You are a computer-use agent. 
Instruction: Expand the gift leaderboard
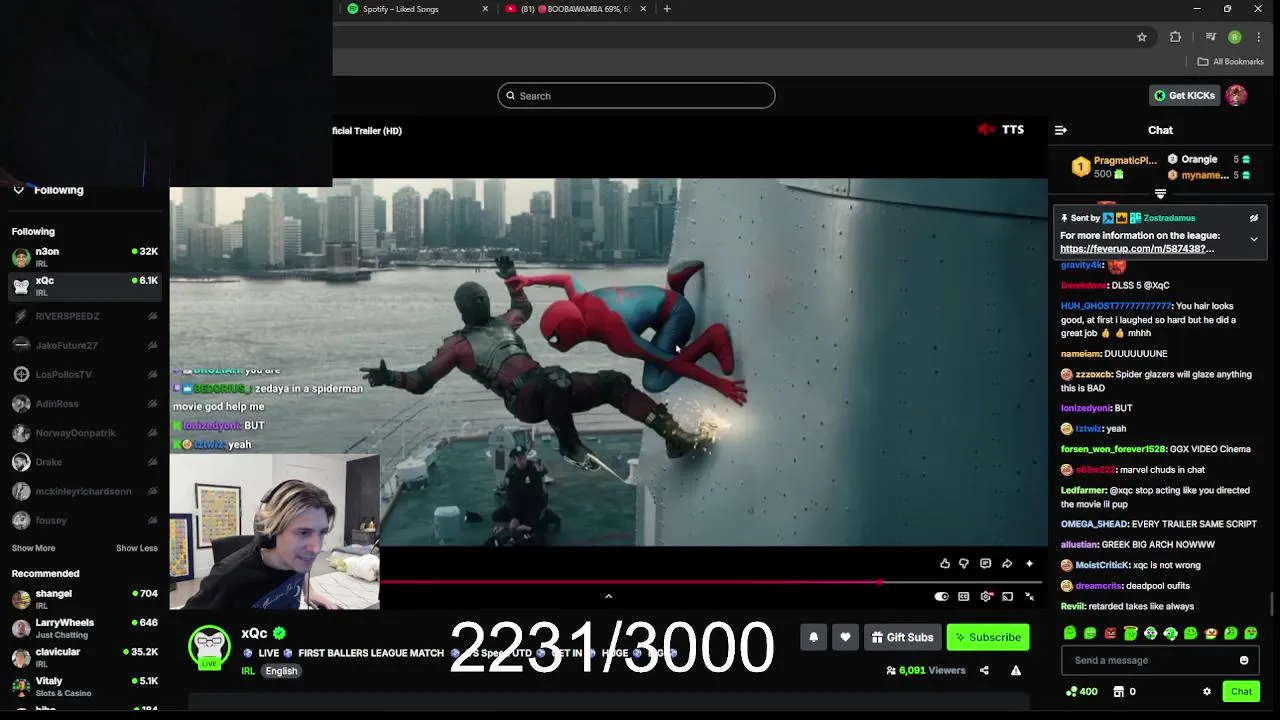coord(1160,194)
